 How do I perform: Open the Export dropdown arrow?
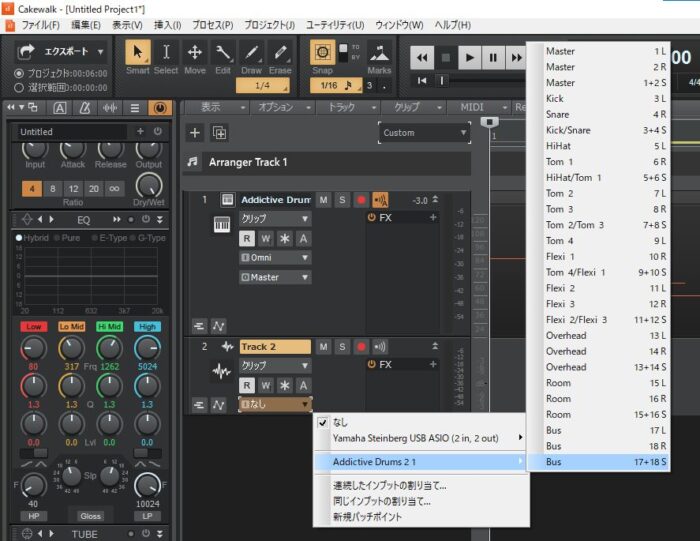[101, 52]
